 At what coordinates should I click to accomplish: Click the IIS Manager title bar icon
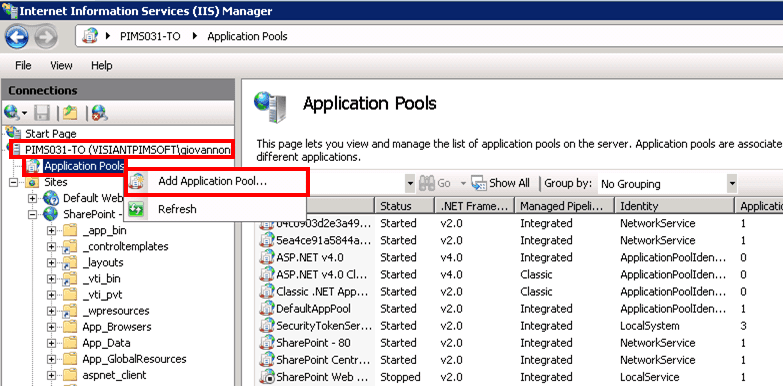pyautogui.click(x=9, y=9)
